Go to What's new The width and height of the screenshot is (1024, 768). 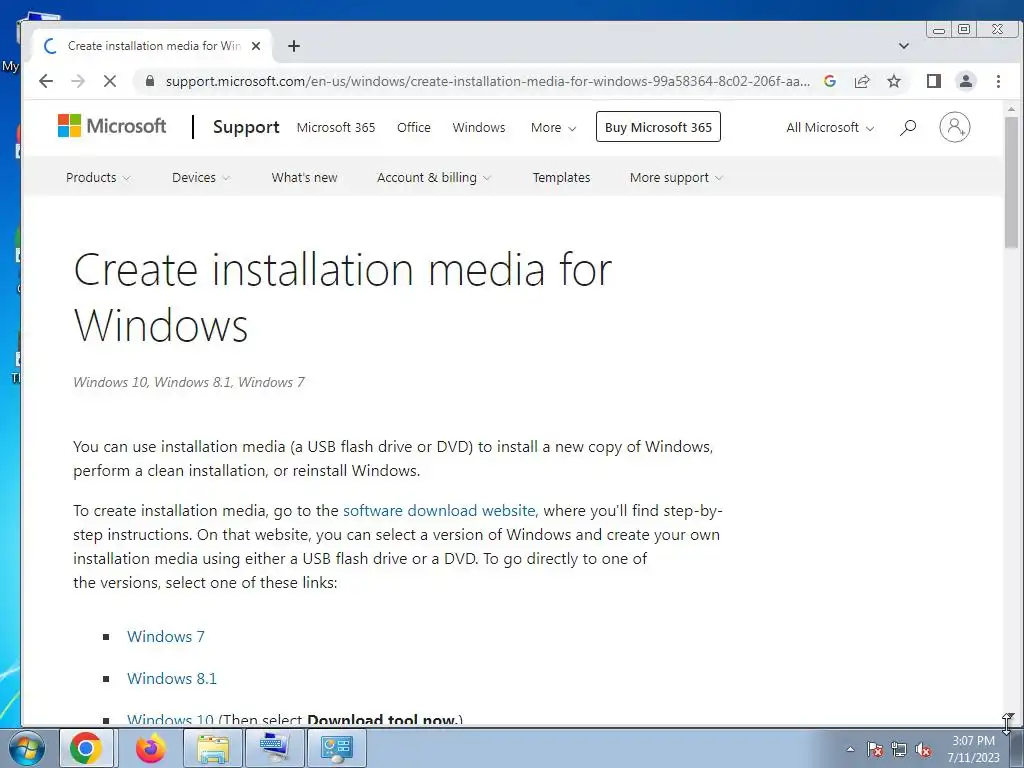[x=304, y=177]
